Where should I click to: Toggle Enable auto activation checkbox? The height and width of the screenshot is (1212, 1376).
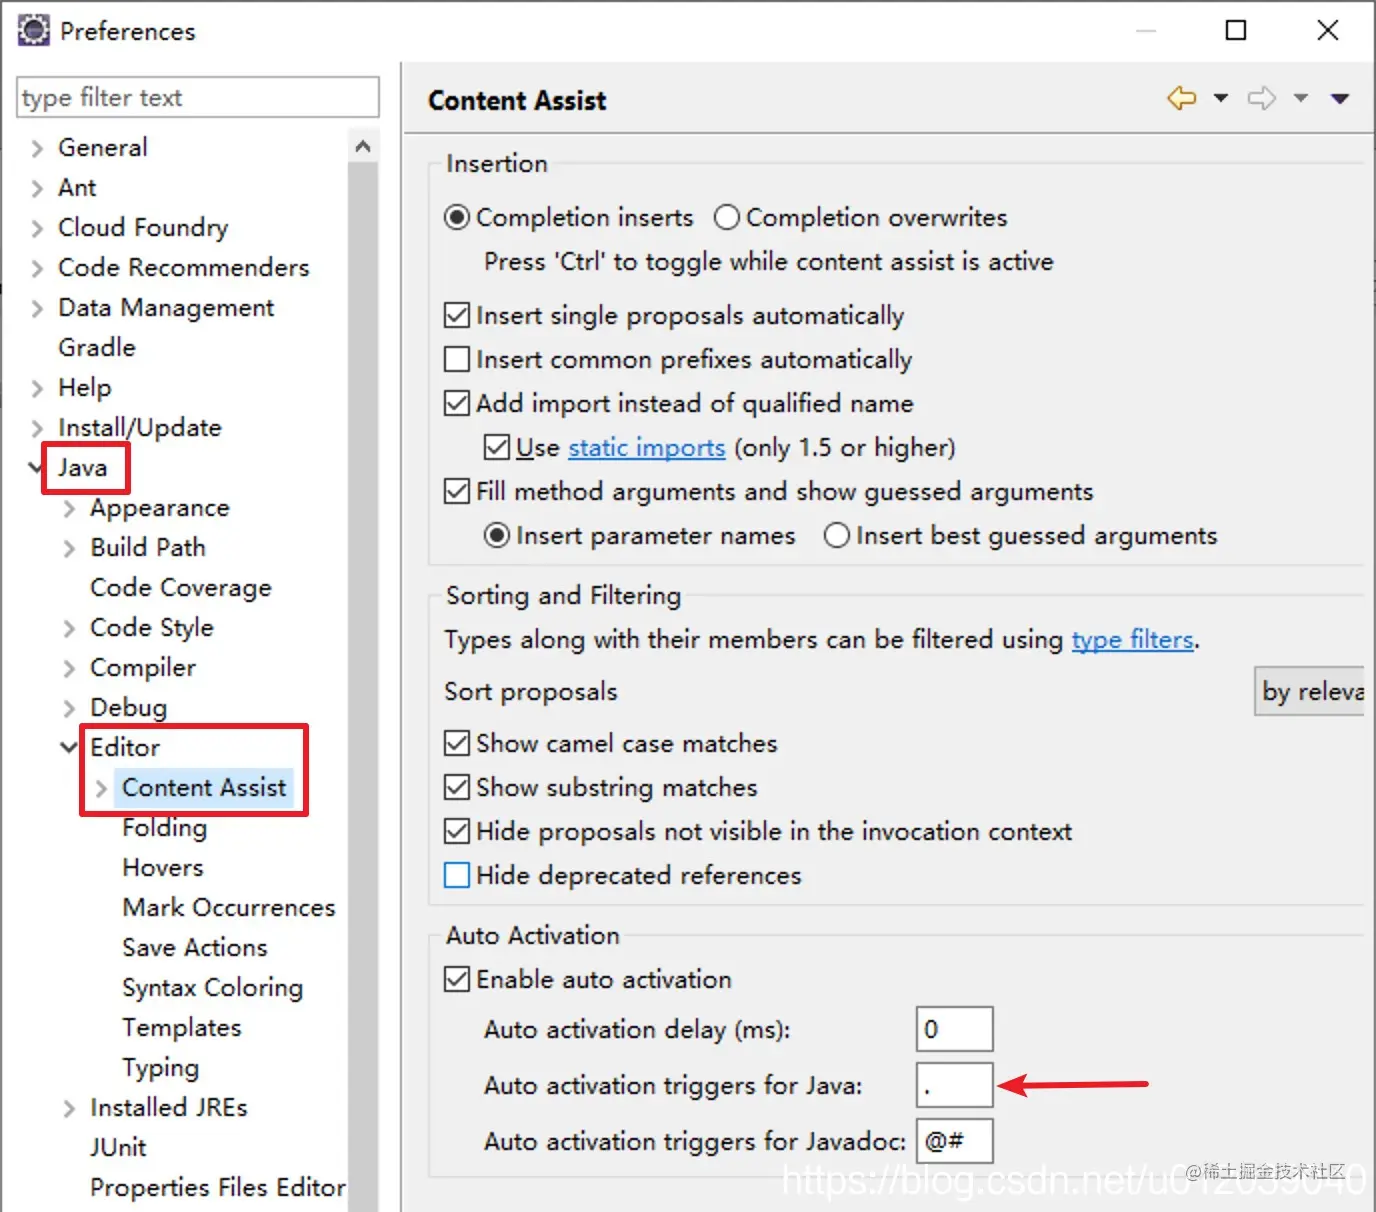[457, 979]
